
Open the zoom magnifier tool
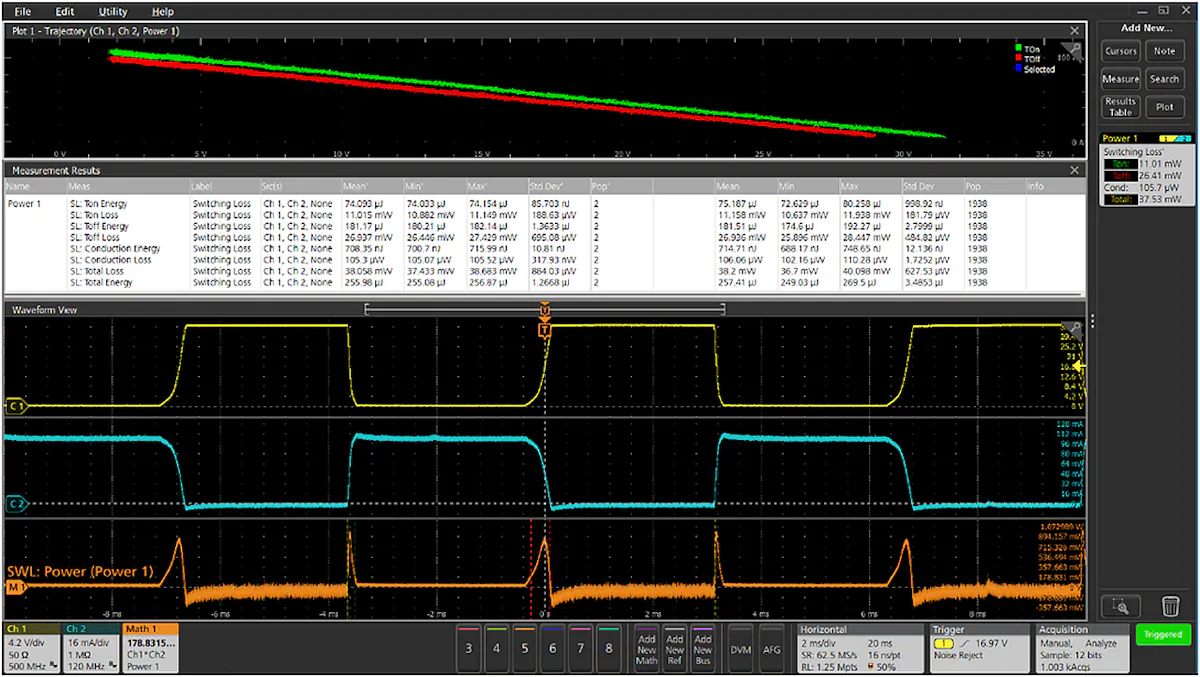[x=1121, y=605]
